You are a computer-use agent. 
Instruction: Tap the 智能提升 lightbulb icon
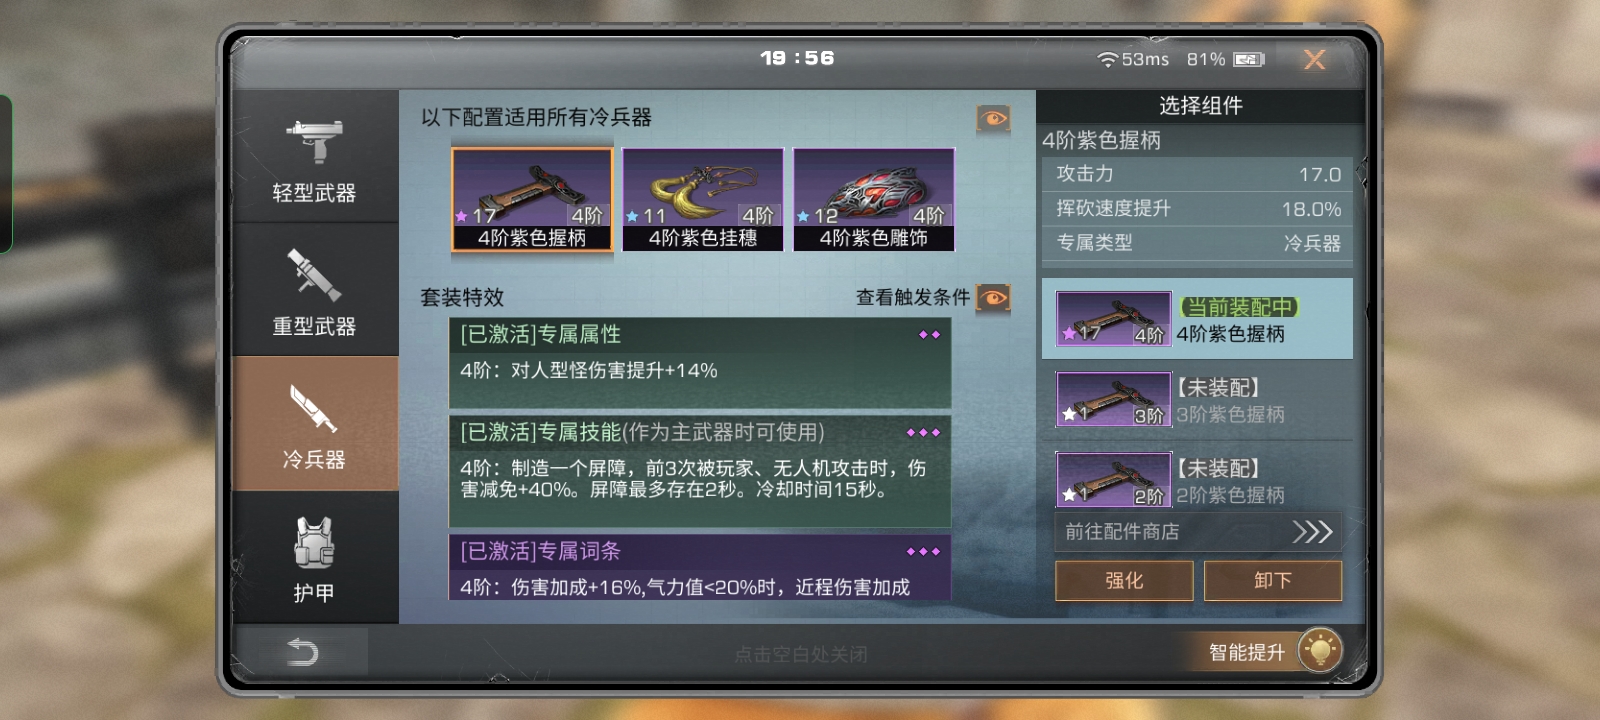tap(1320, 651)
